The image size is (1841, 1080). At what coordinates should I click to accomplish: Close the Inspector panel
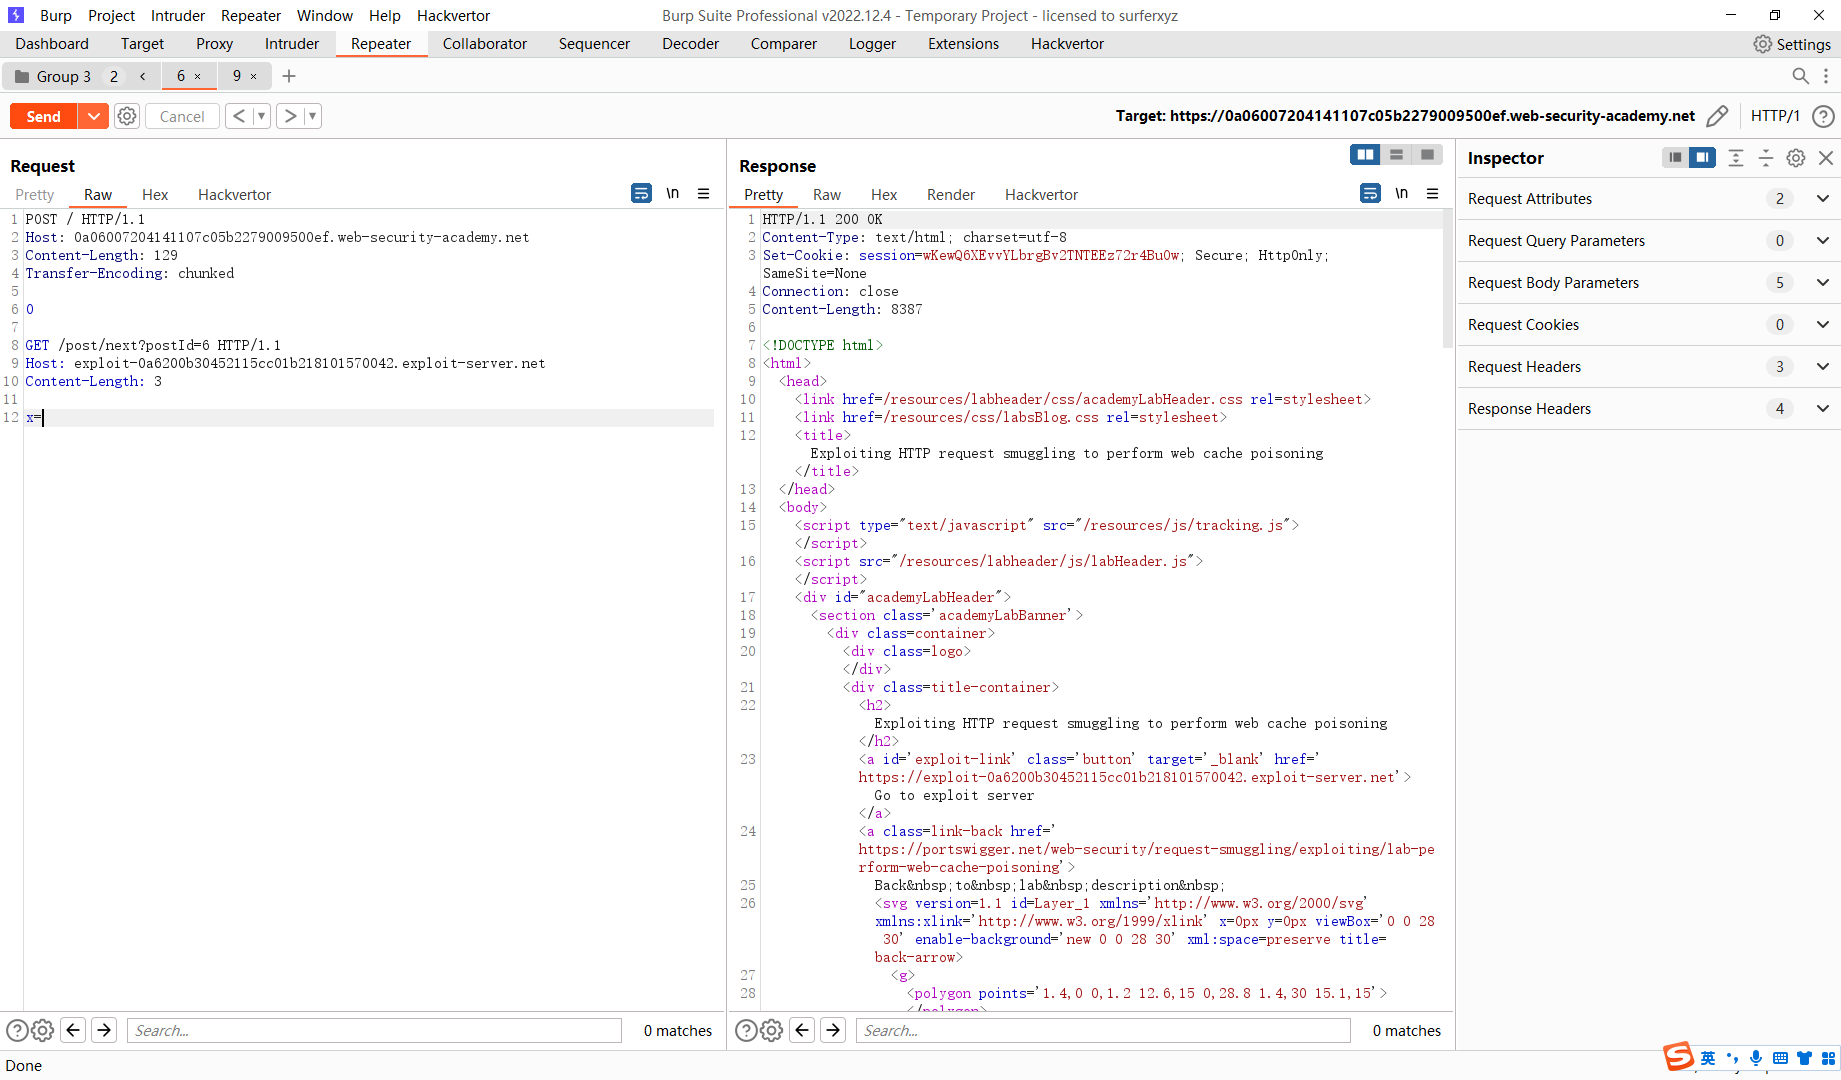tap(1826, 158)
